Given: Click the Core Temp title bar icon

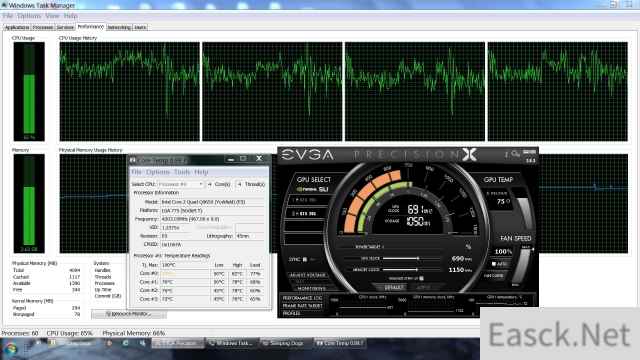Looking at the screenshot, I should [x=133, y=160].
